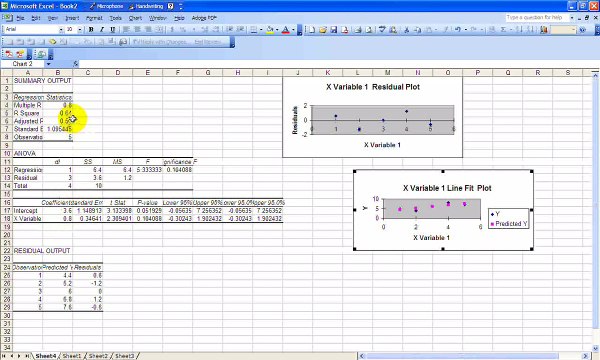Click Microphone in the language bar

coord(107,6)
